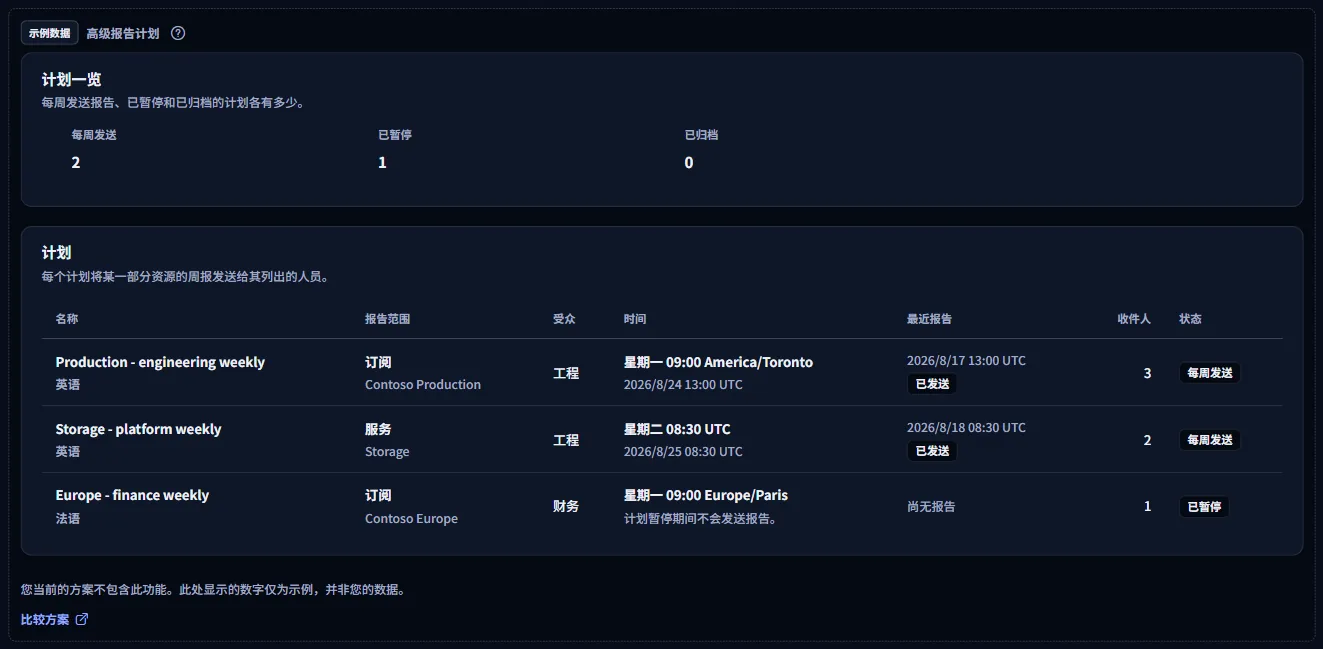Screen dimensions: 1323x649
Task: Click the external link icon beside 比较方案
Action: pos(82,619)
